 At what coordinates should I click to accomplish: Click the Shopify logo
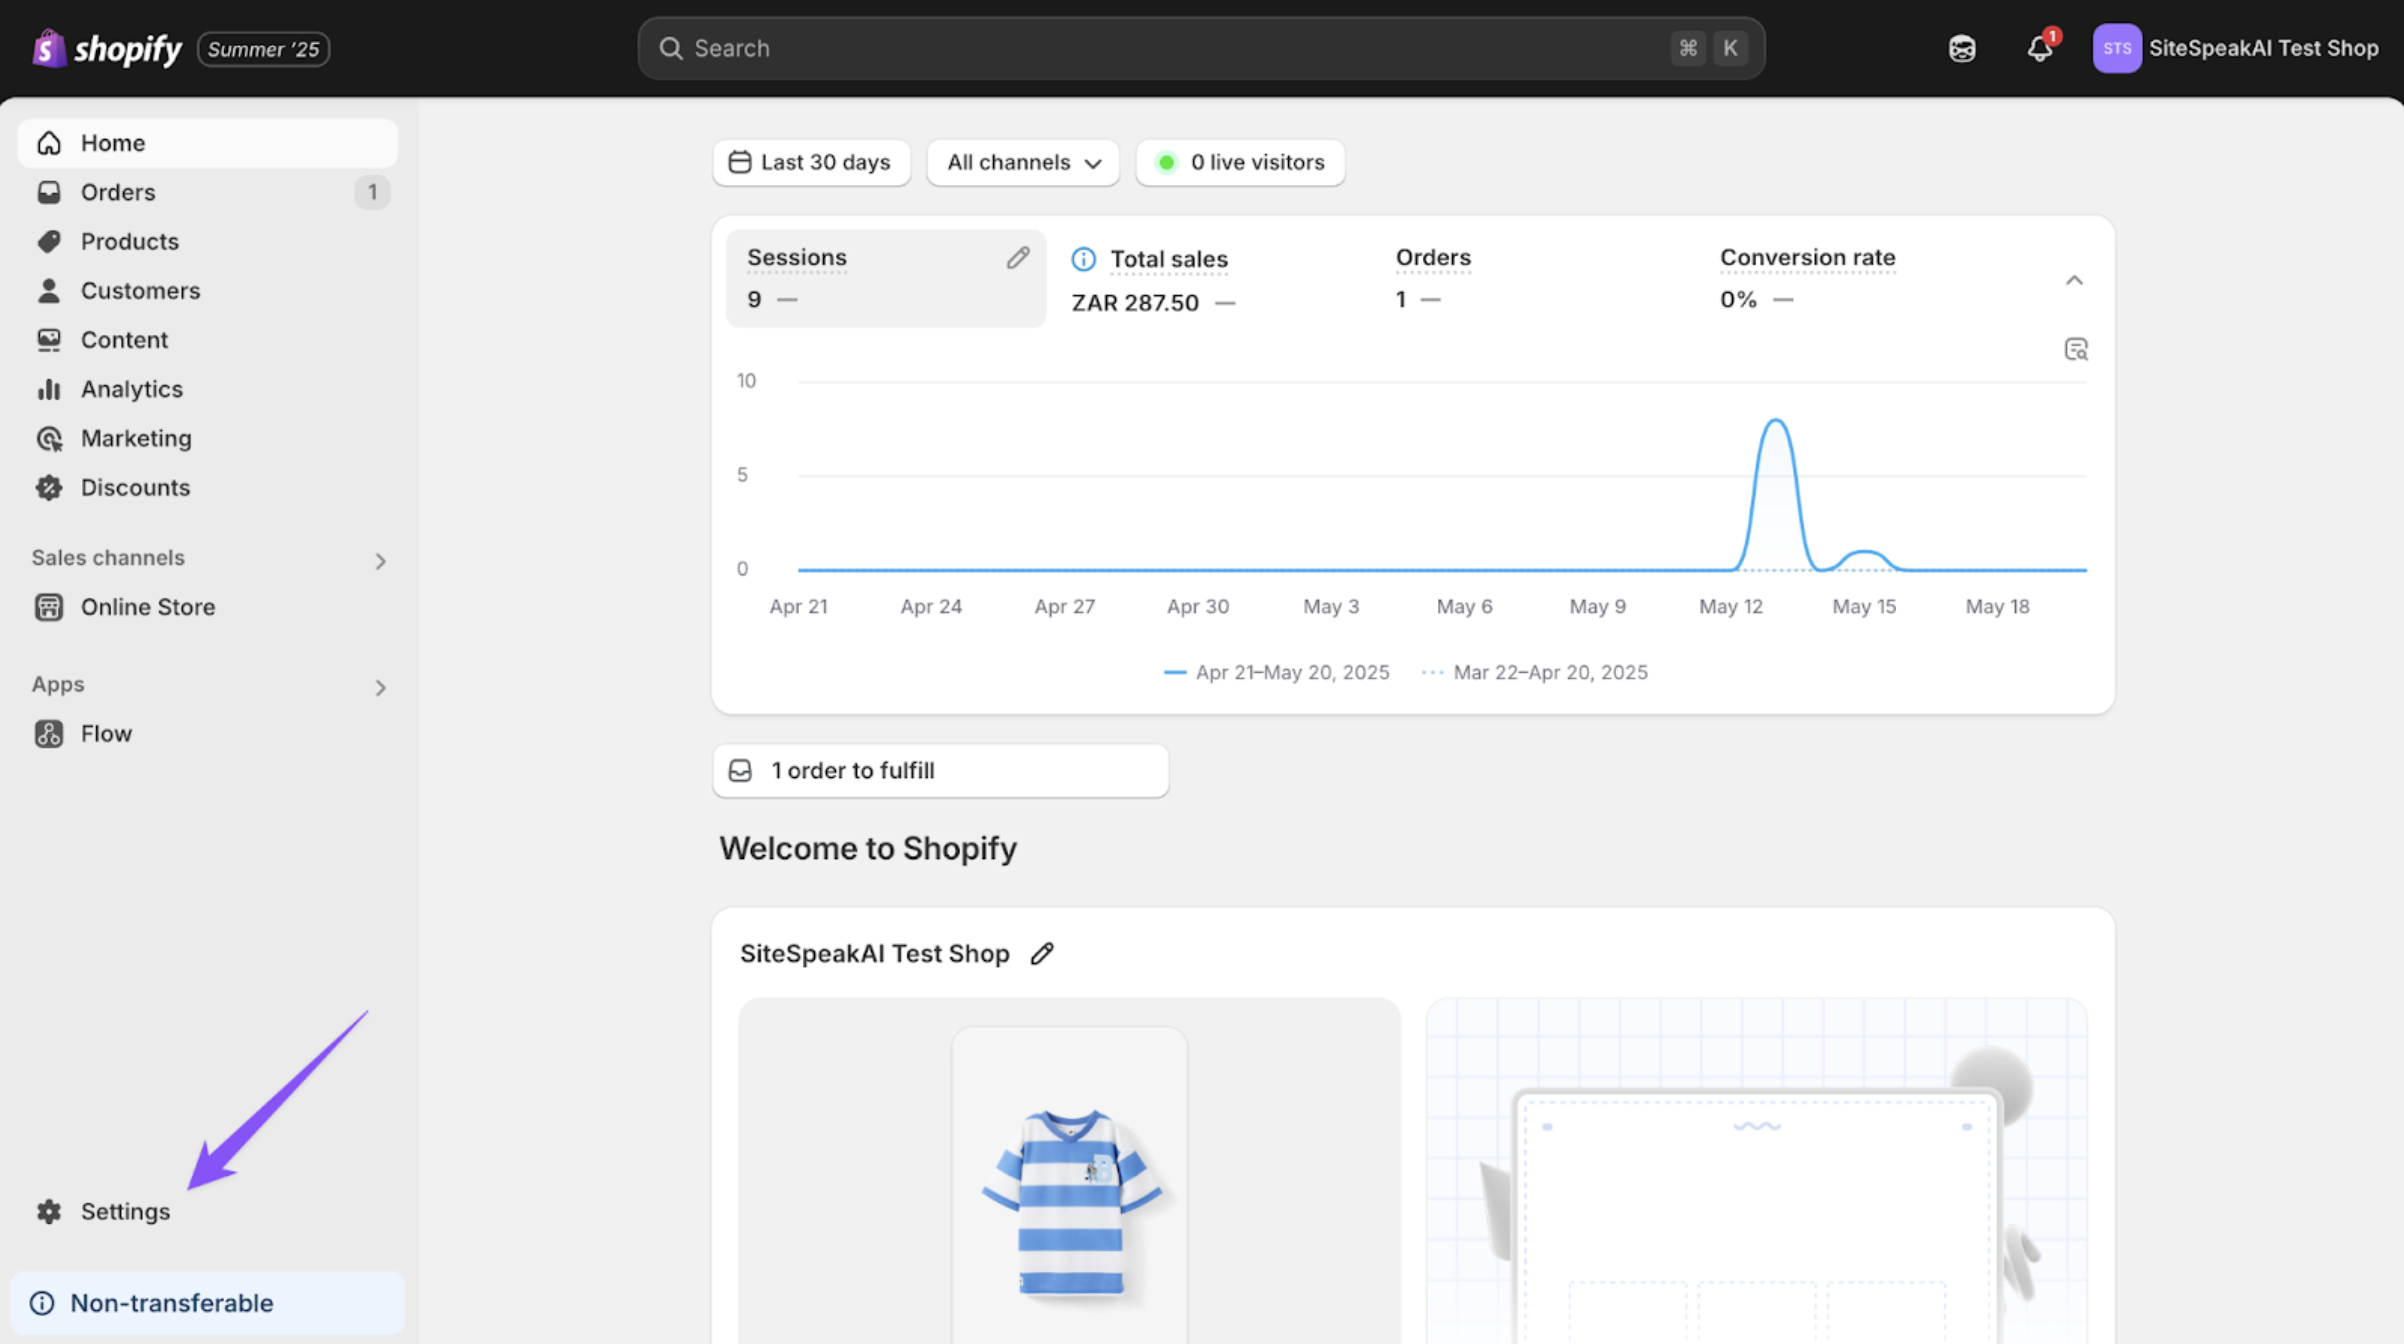[107, 48]
